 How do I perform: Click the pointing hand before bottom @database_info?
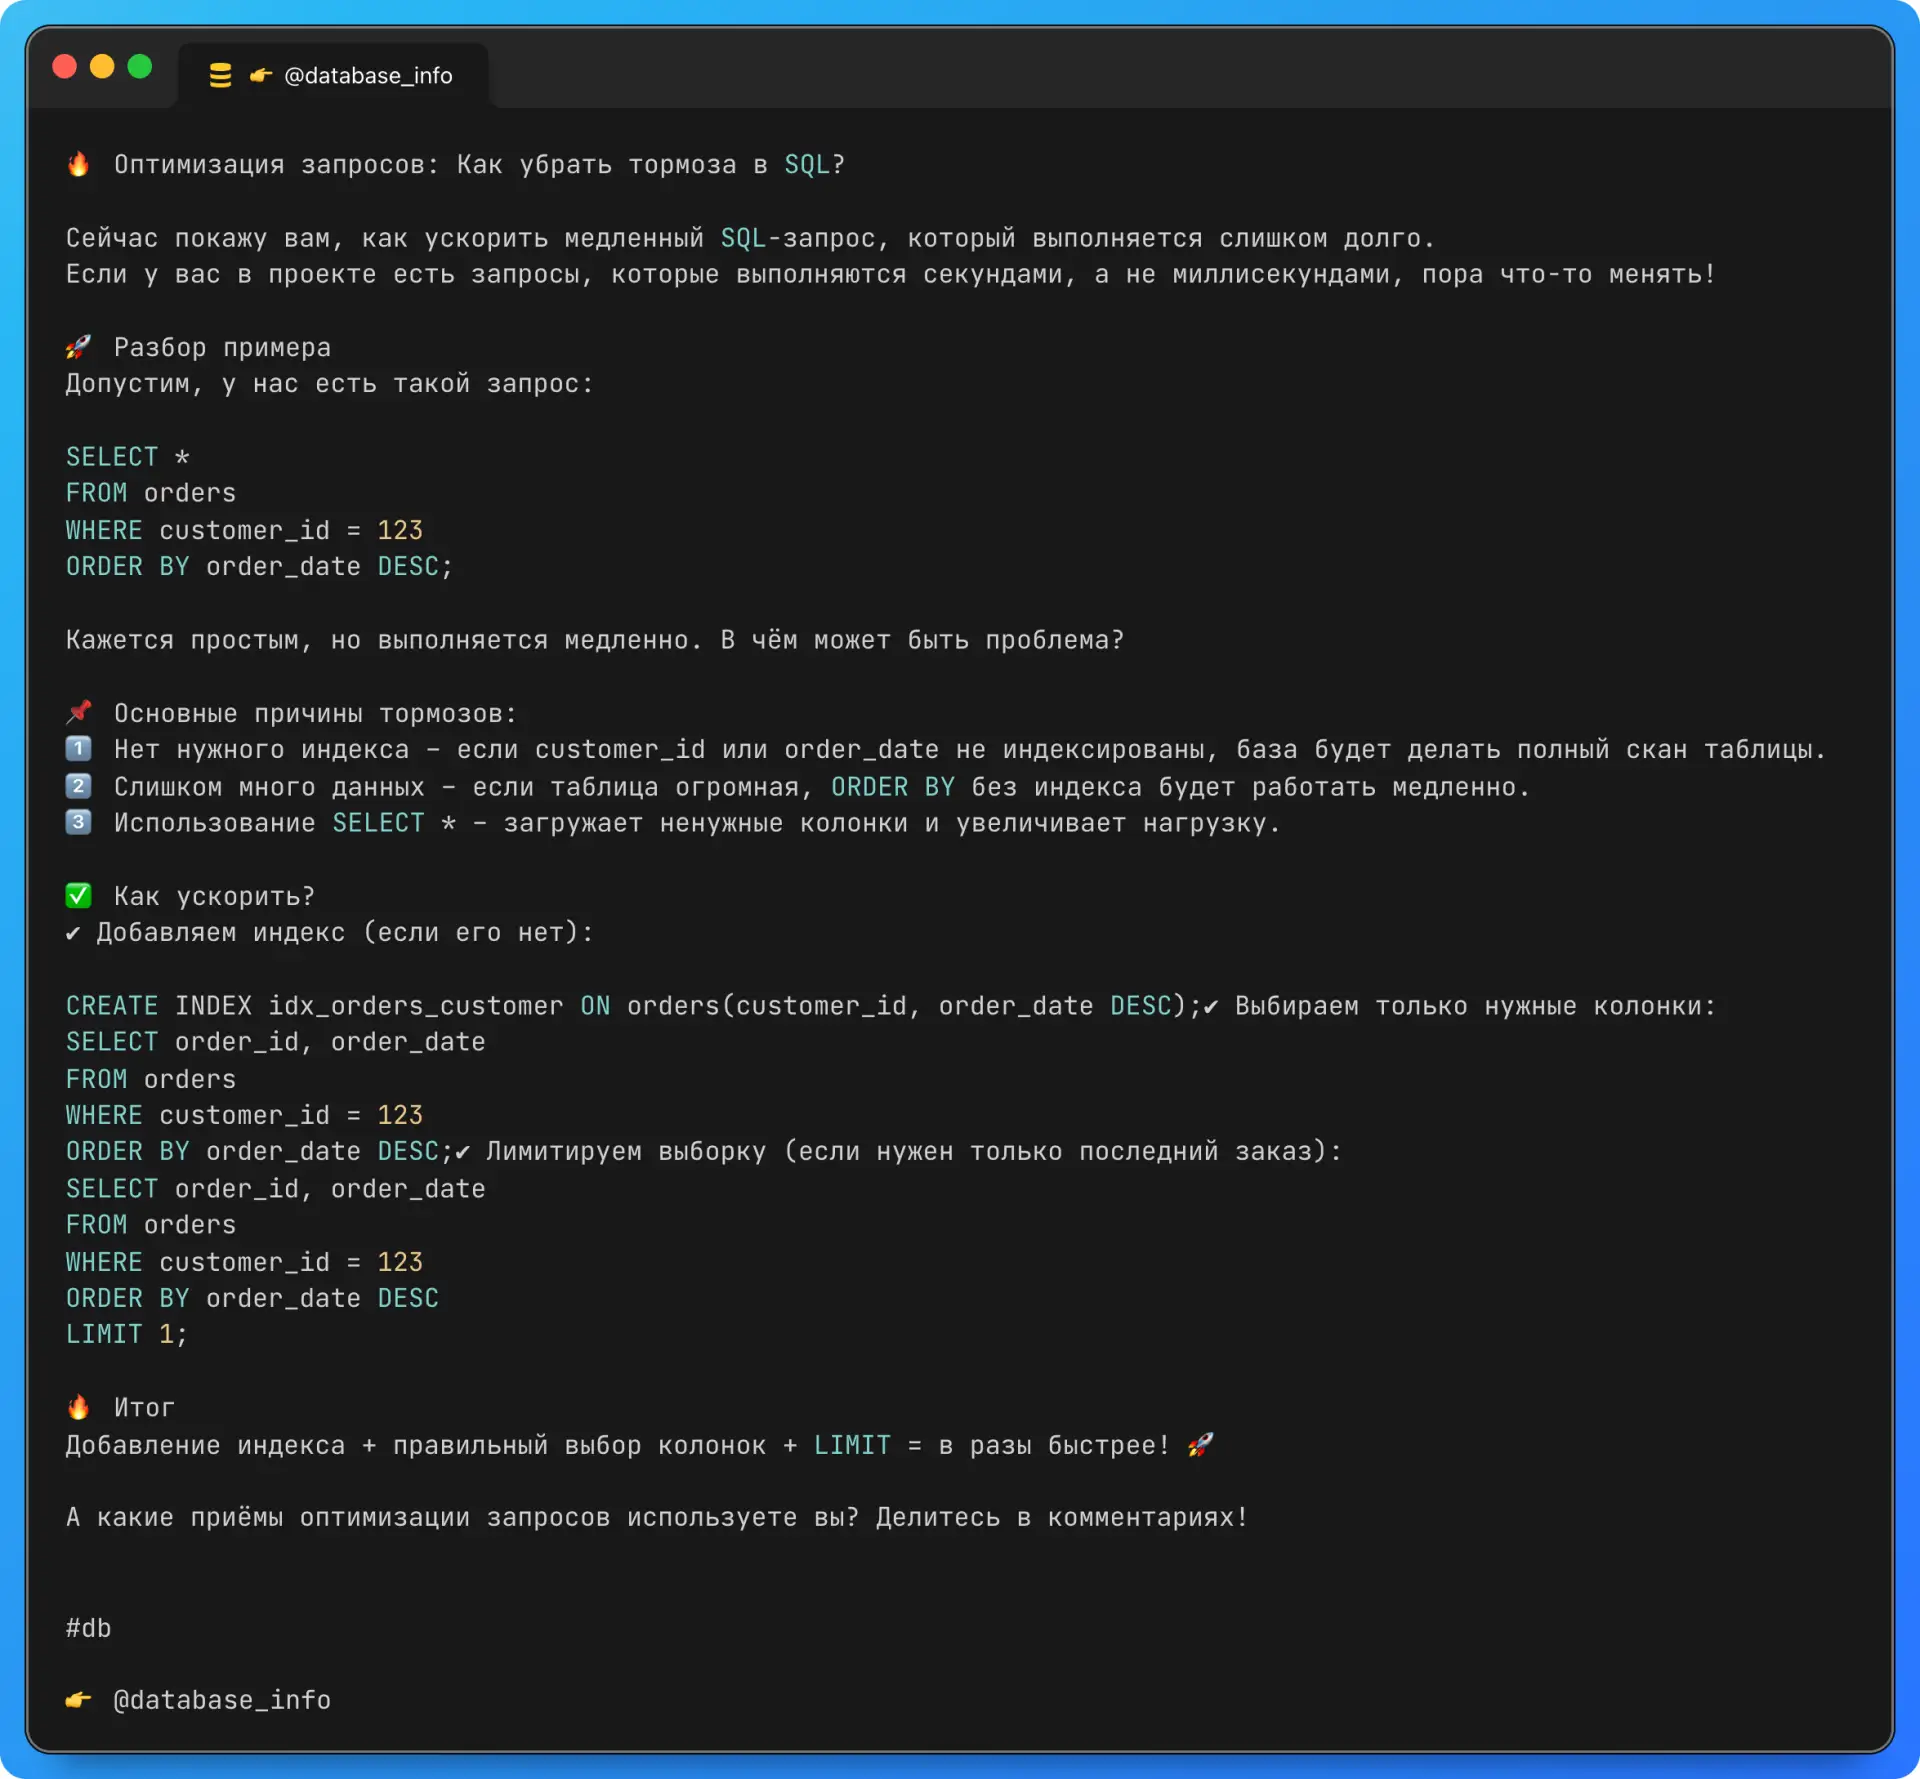click(x=78, y=1699)
